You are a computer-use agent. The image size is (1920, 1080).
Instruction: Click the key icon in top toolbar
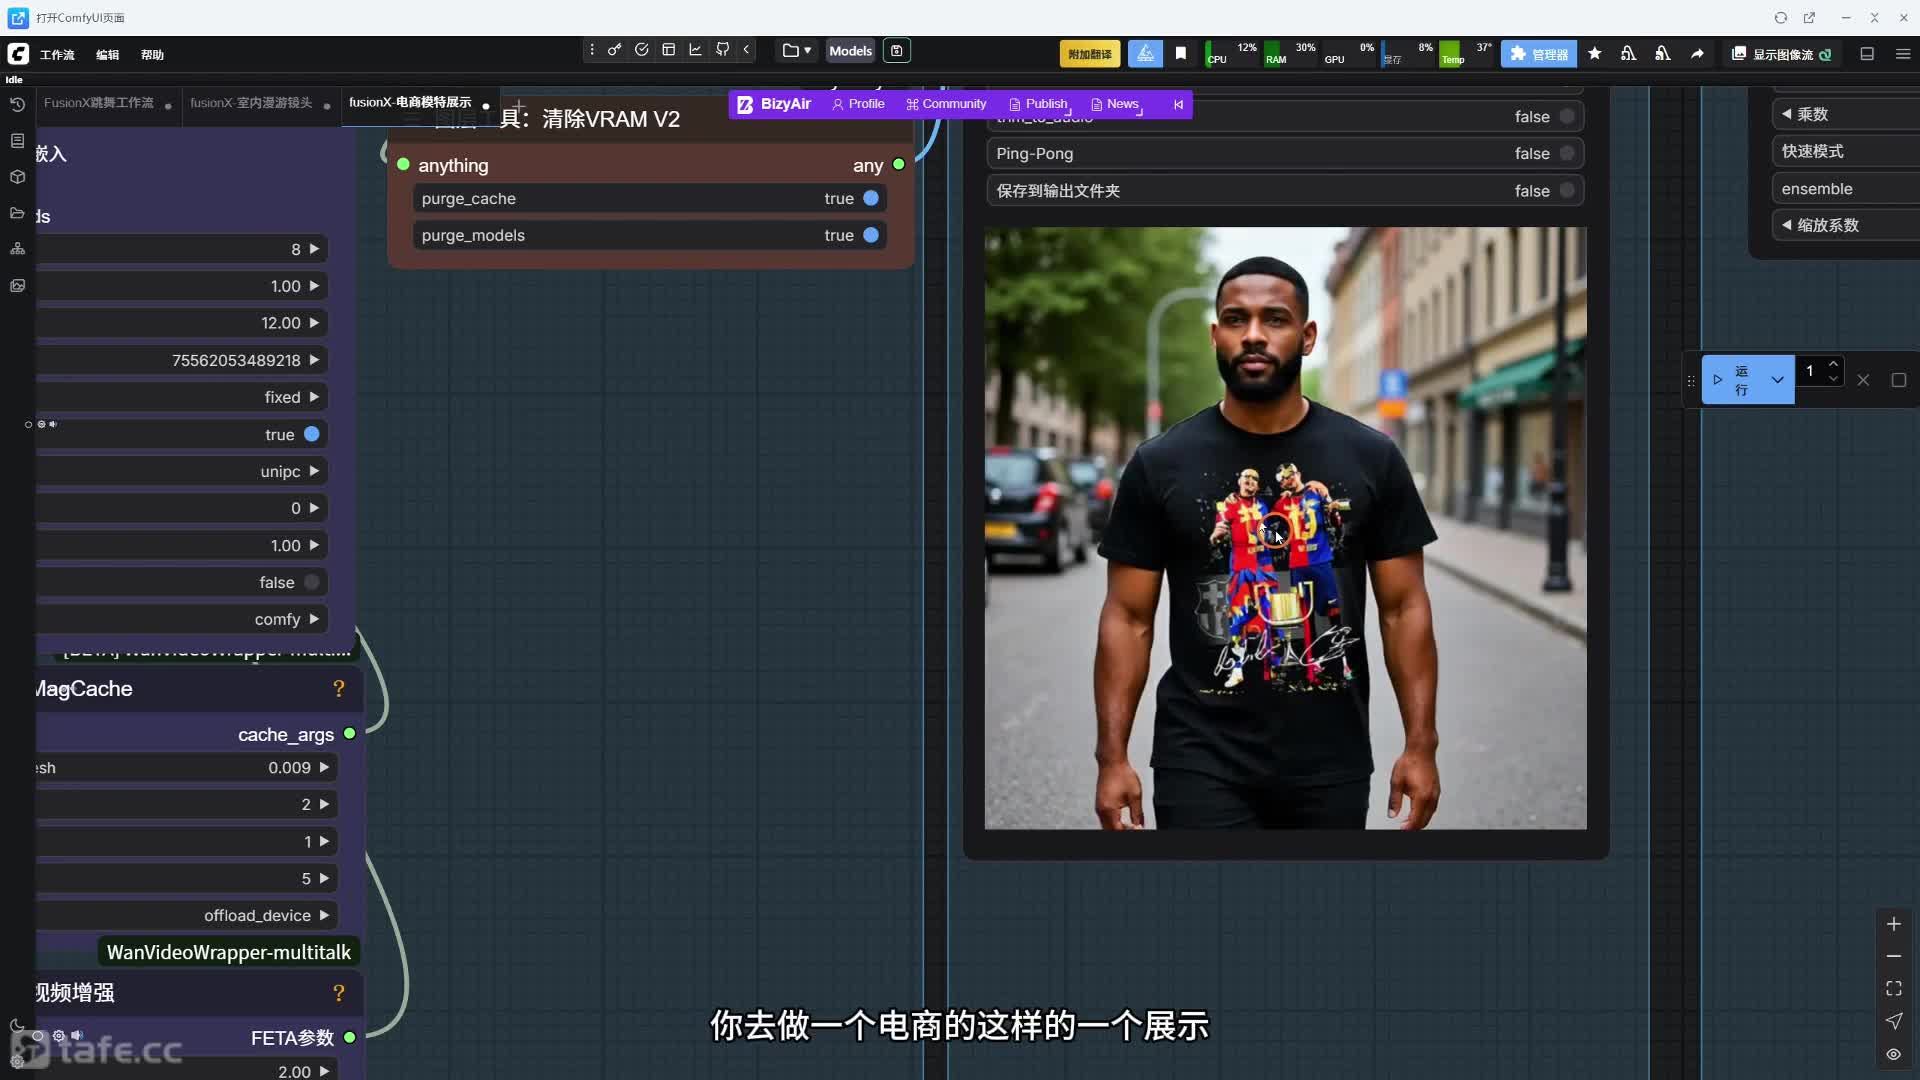tap(614, 50)
